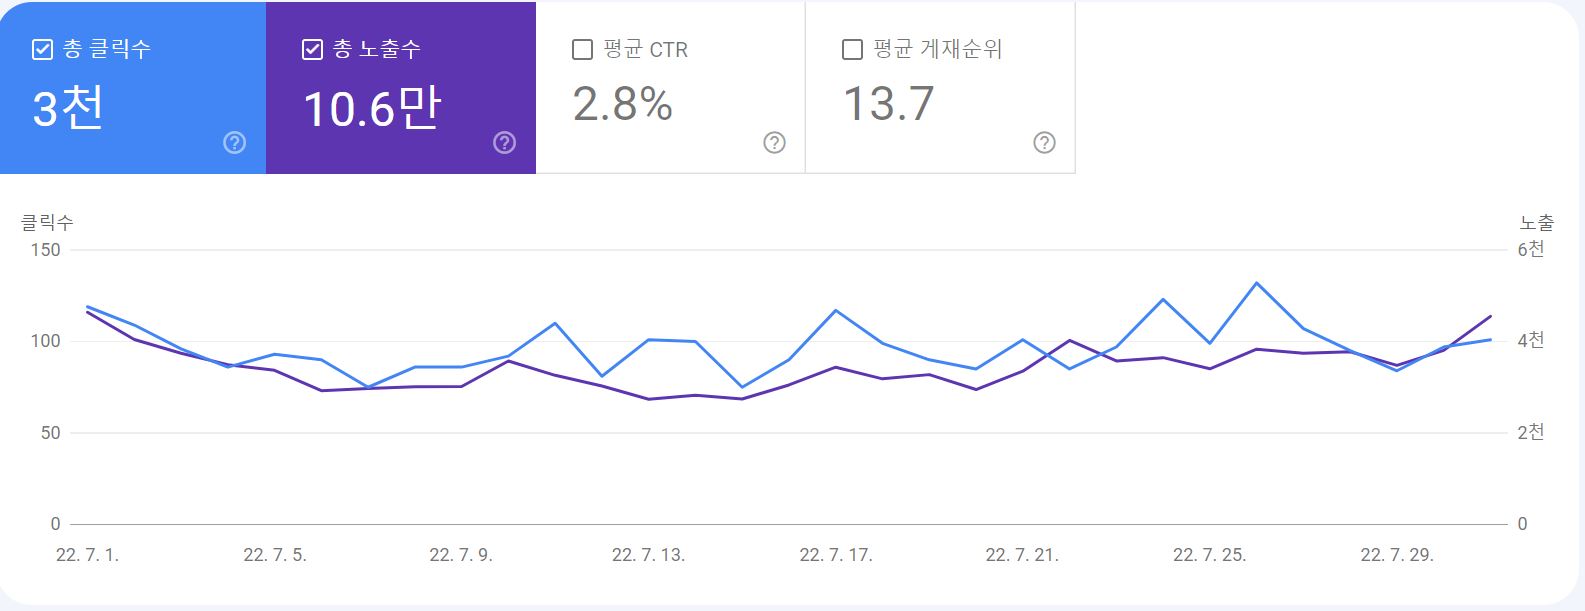
Task: Click the 50 clicks axis label
Action: 51,433
